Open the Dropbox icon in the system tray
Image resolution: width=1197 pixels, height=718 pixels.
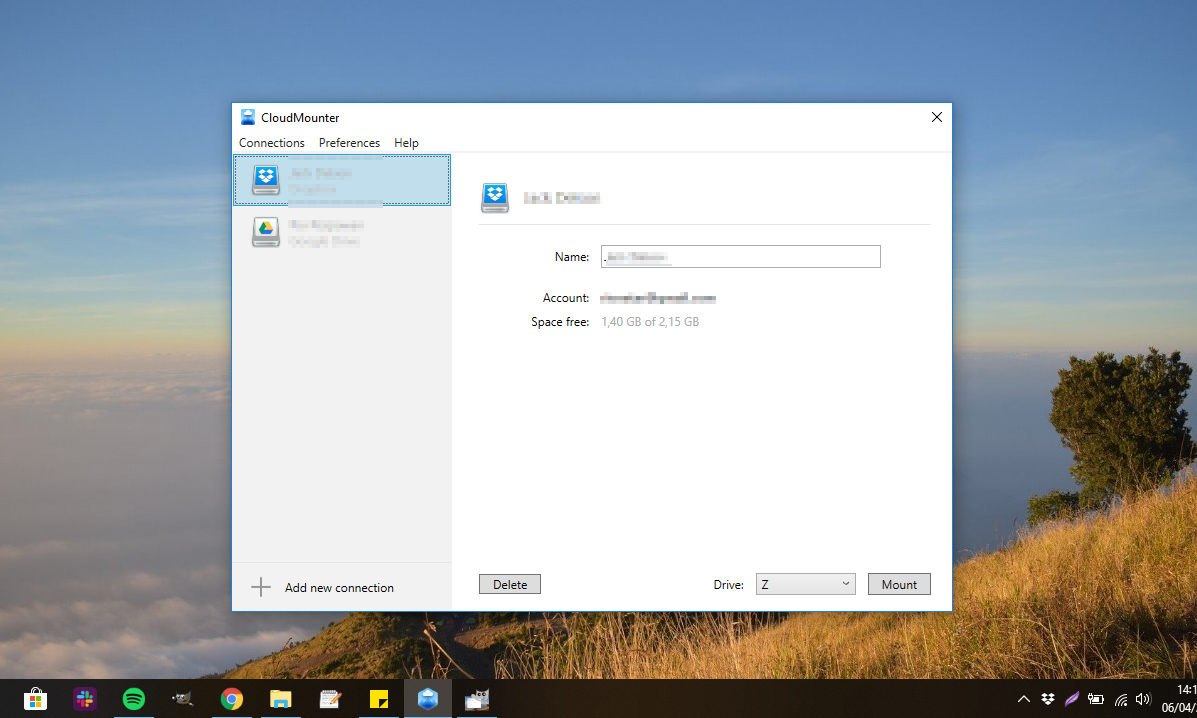point(1047,698)
